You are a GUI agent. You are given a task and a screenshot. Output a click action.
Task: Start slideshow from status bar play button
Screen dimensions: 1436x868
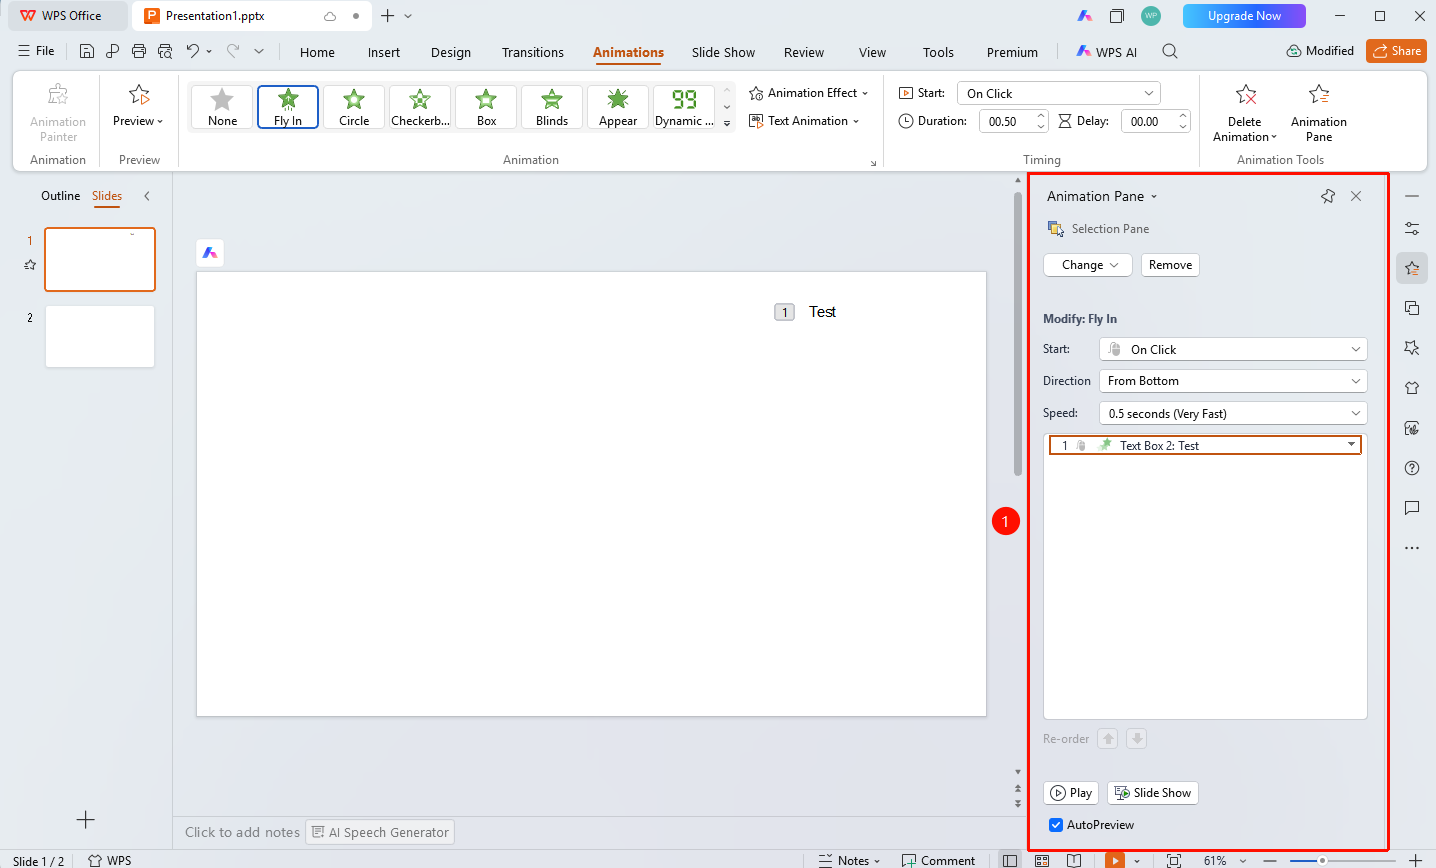1114,860
